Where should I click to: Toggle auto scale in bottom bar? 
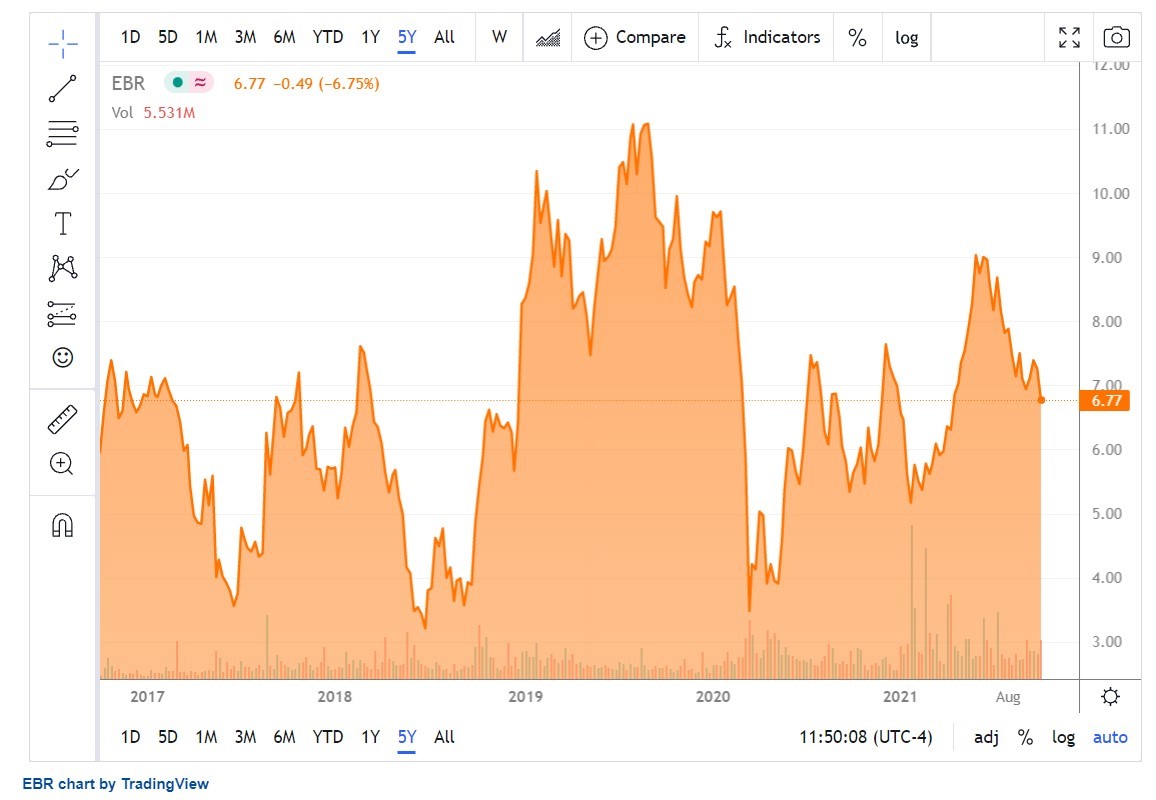[1110, 737]
